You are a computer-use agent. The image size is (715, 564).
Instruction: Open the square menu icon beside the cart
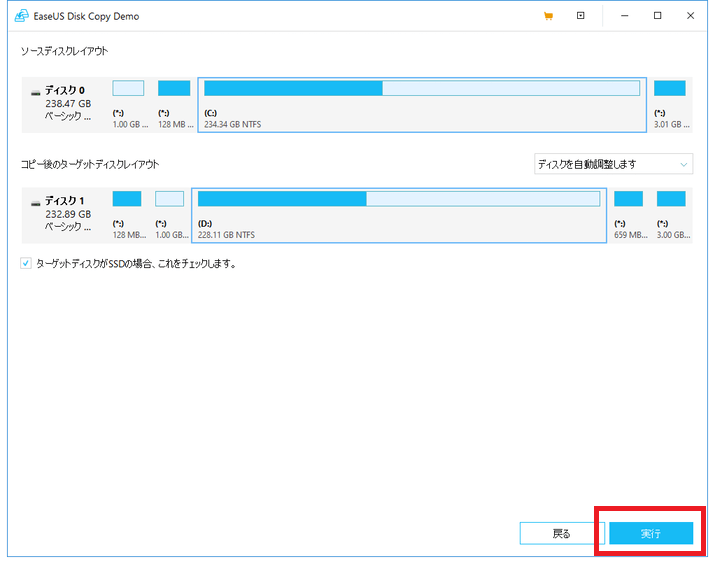pos(580,16)
